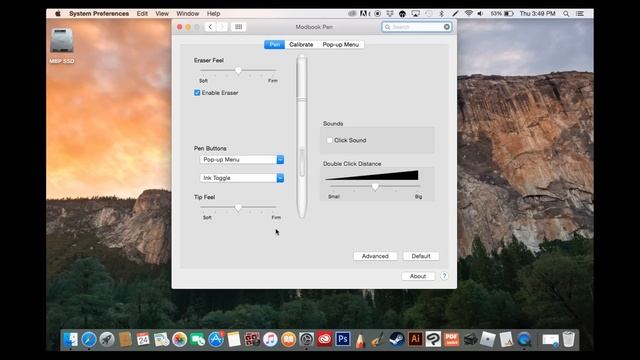Open Adobe Creative Cloud in dock

(324, 339)
